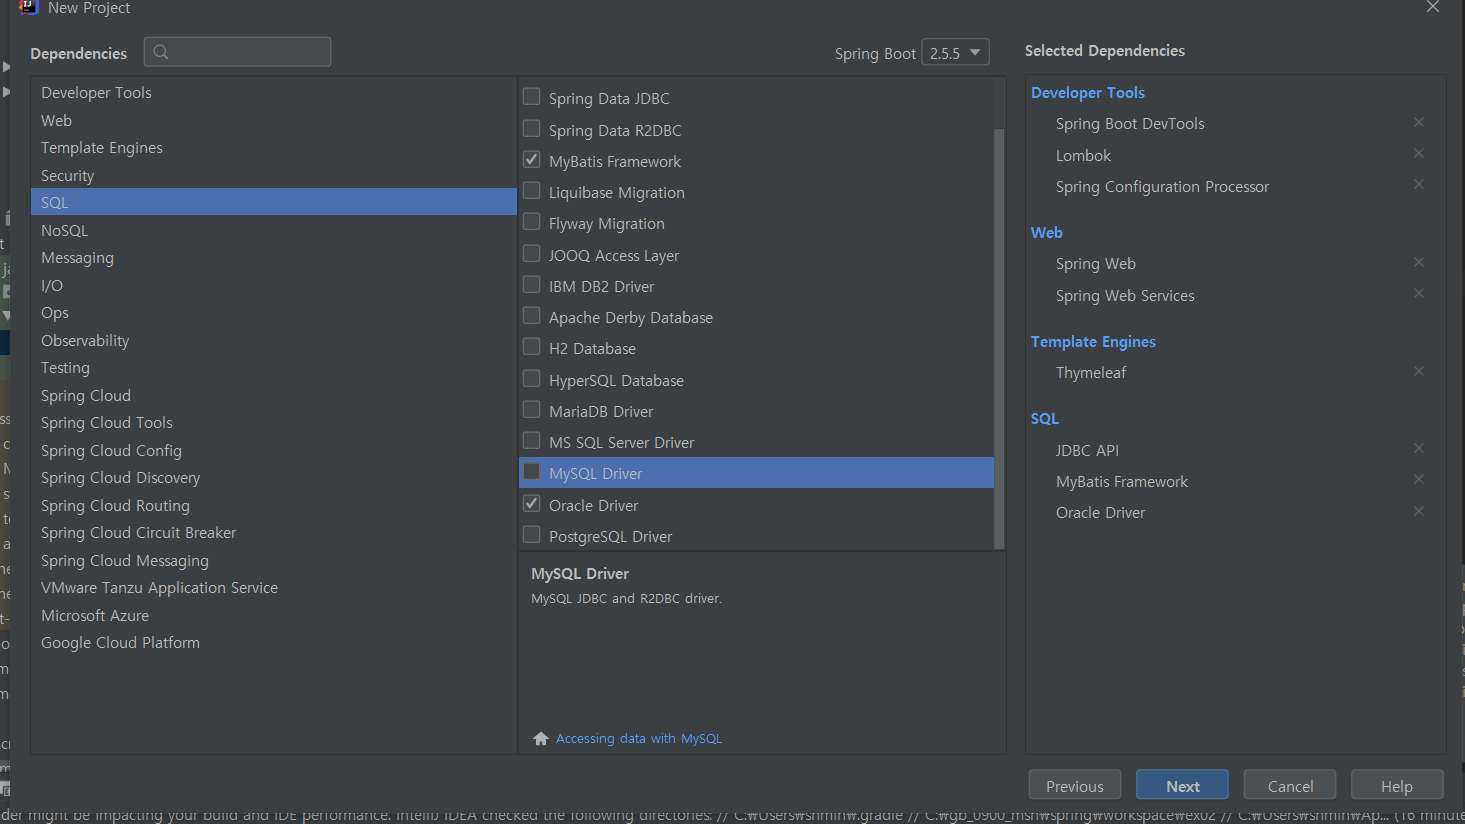The height and width of the screenshot is (824, 1465).
Task: Check the MySQL Driver checkbox
Action: 532,472
